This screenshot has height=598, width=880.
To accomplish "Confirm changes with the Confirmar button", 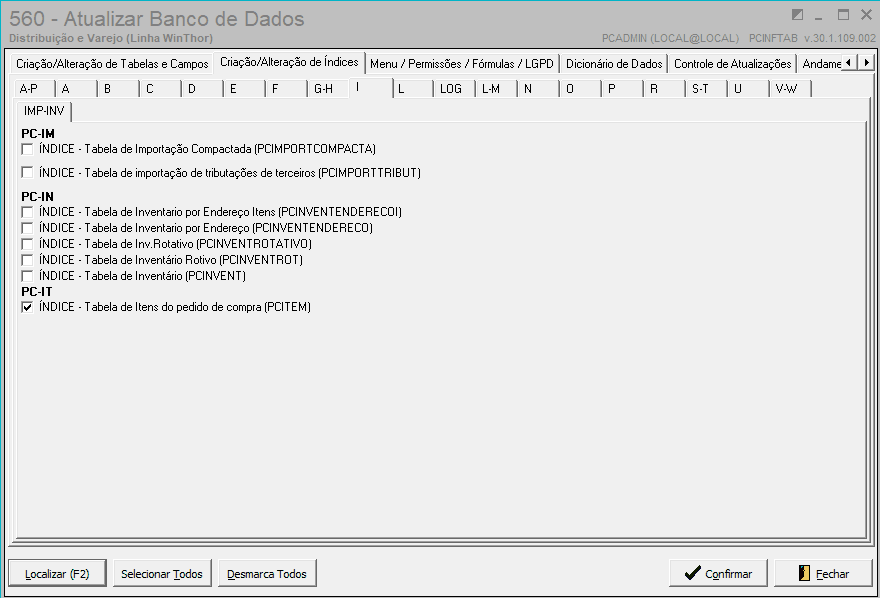I will pos(718,572).
